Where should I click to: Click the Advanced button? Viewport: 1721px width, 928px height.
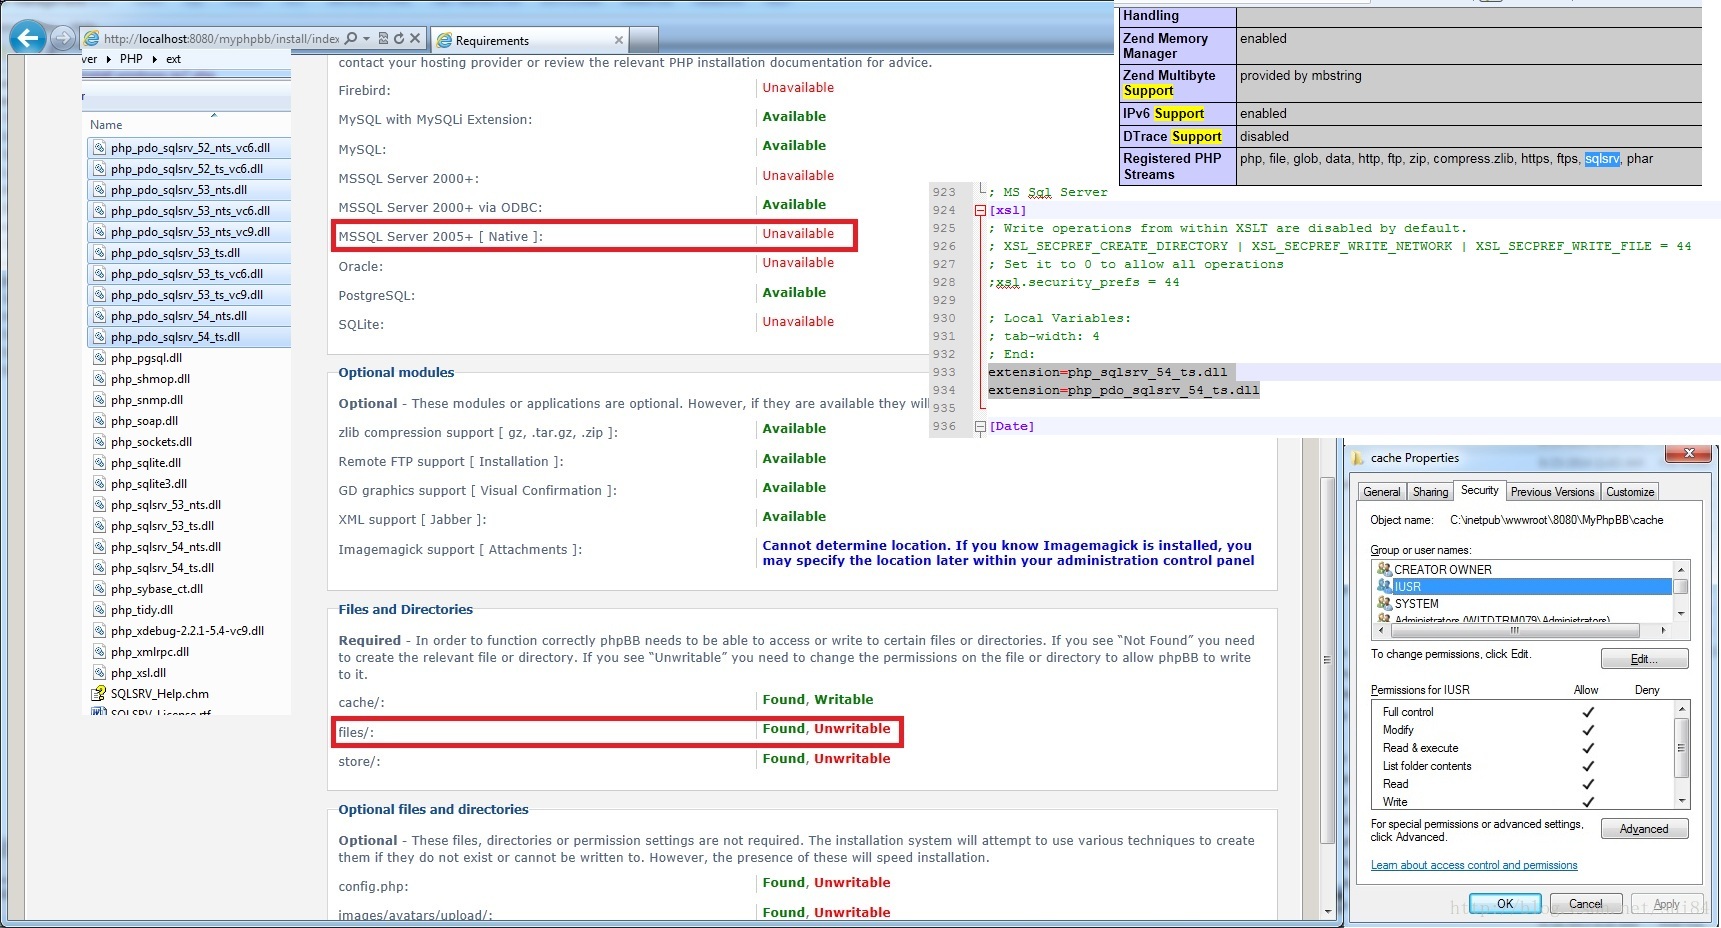click(1644, 829)
